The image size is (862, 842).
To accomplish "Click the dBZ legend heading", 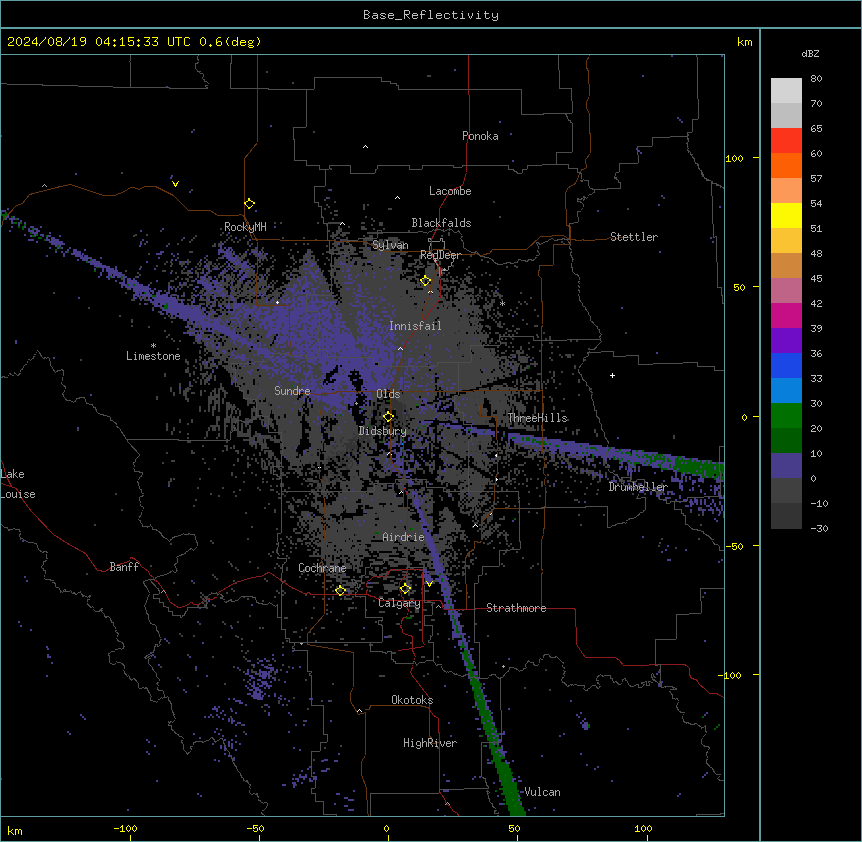I will point(810,53).
